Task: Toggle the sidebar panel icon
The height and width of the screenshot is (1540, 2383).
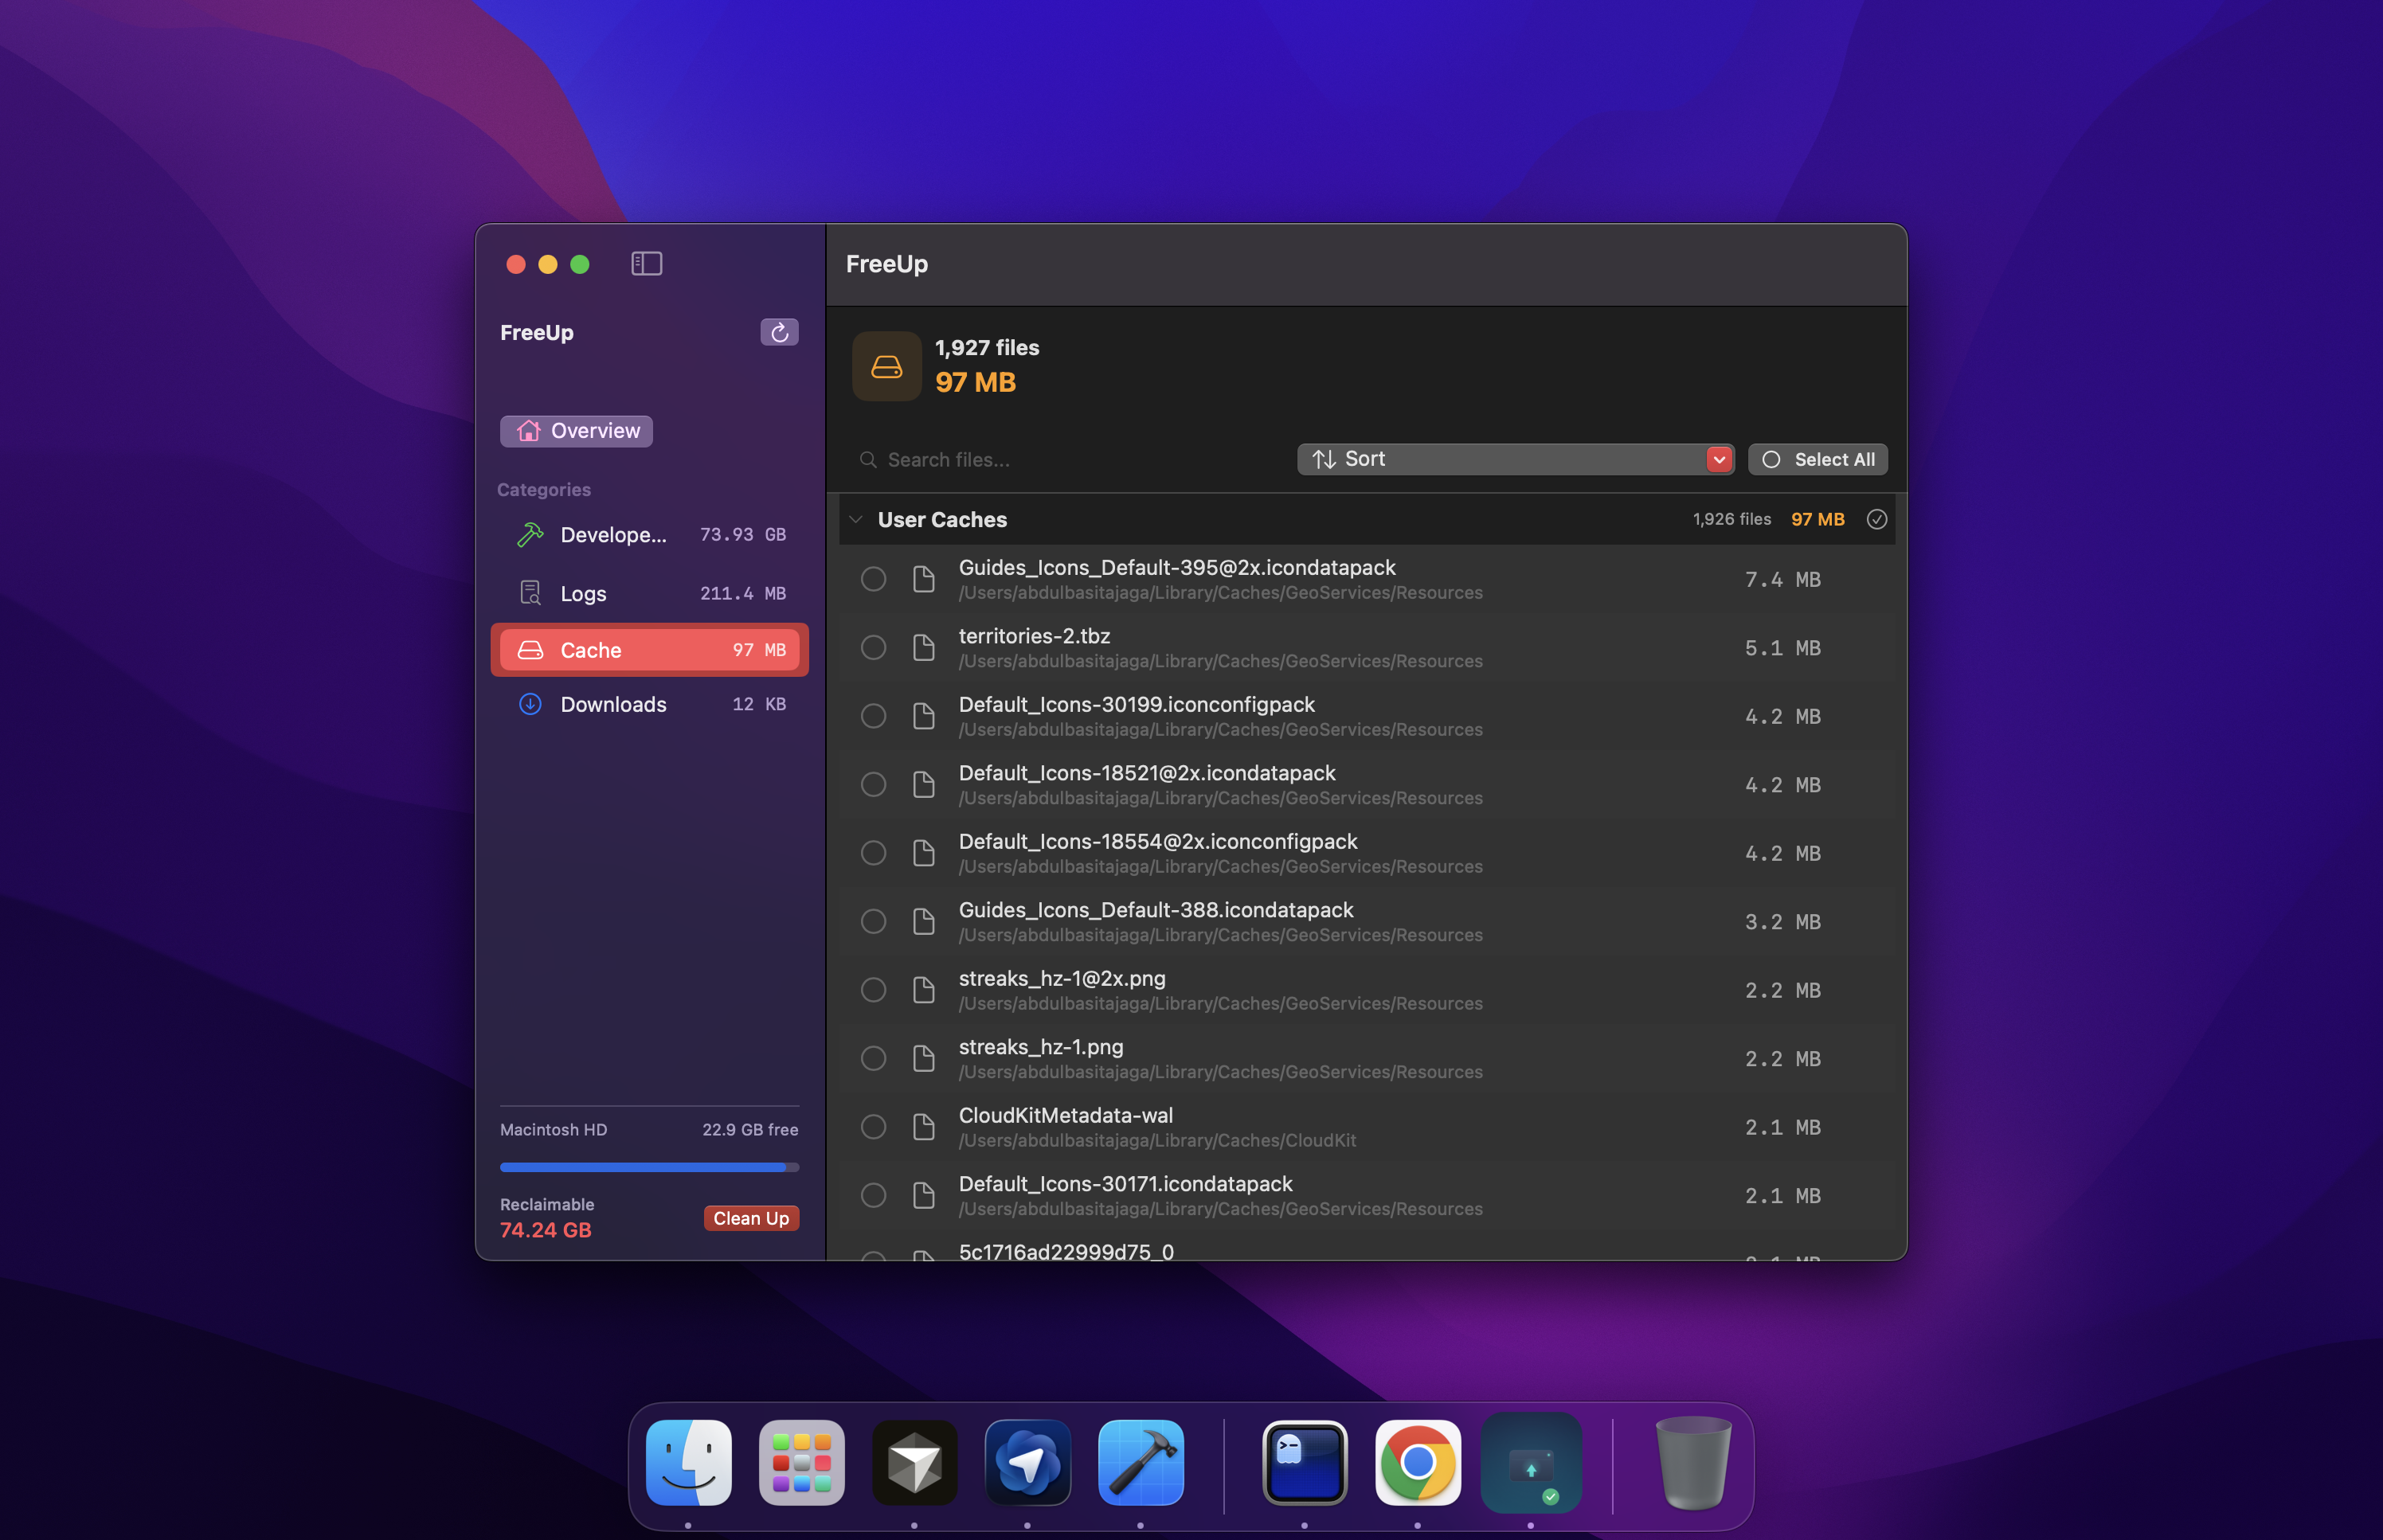Action: coord(646,264)
